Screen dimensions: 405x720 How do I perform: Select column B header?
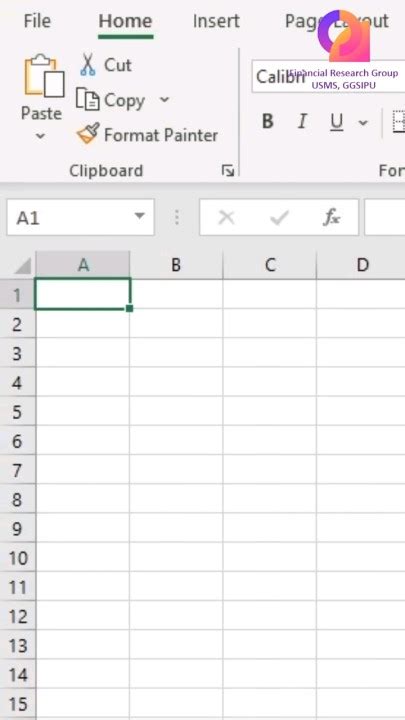coord(176,265)
